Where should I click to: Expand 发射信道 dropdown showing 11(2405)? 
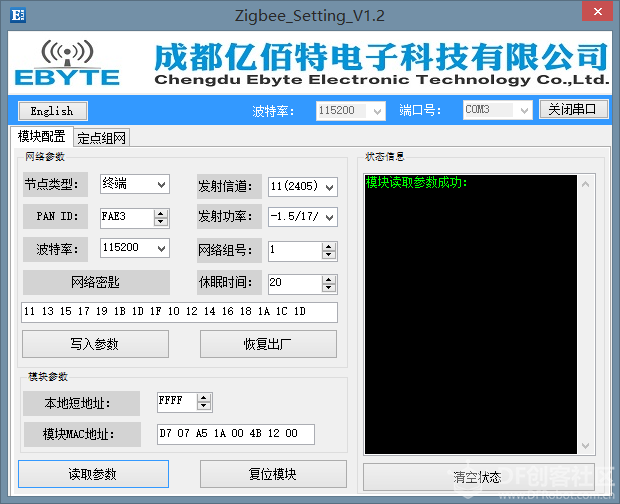click(302, 187)
